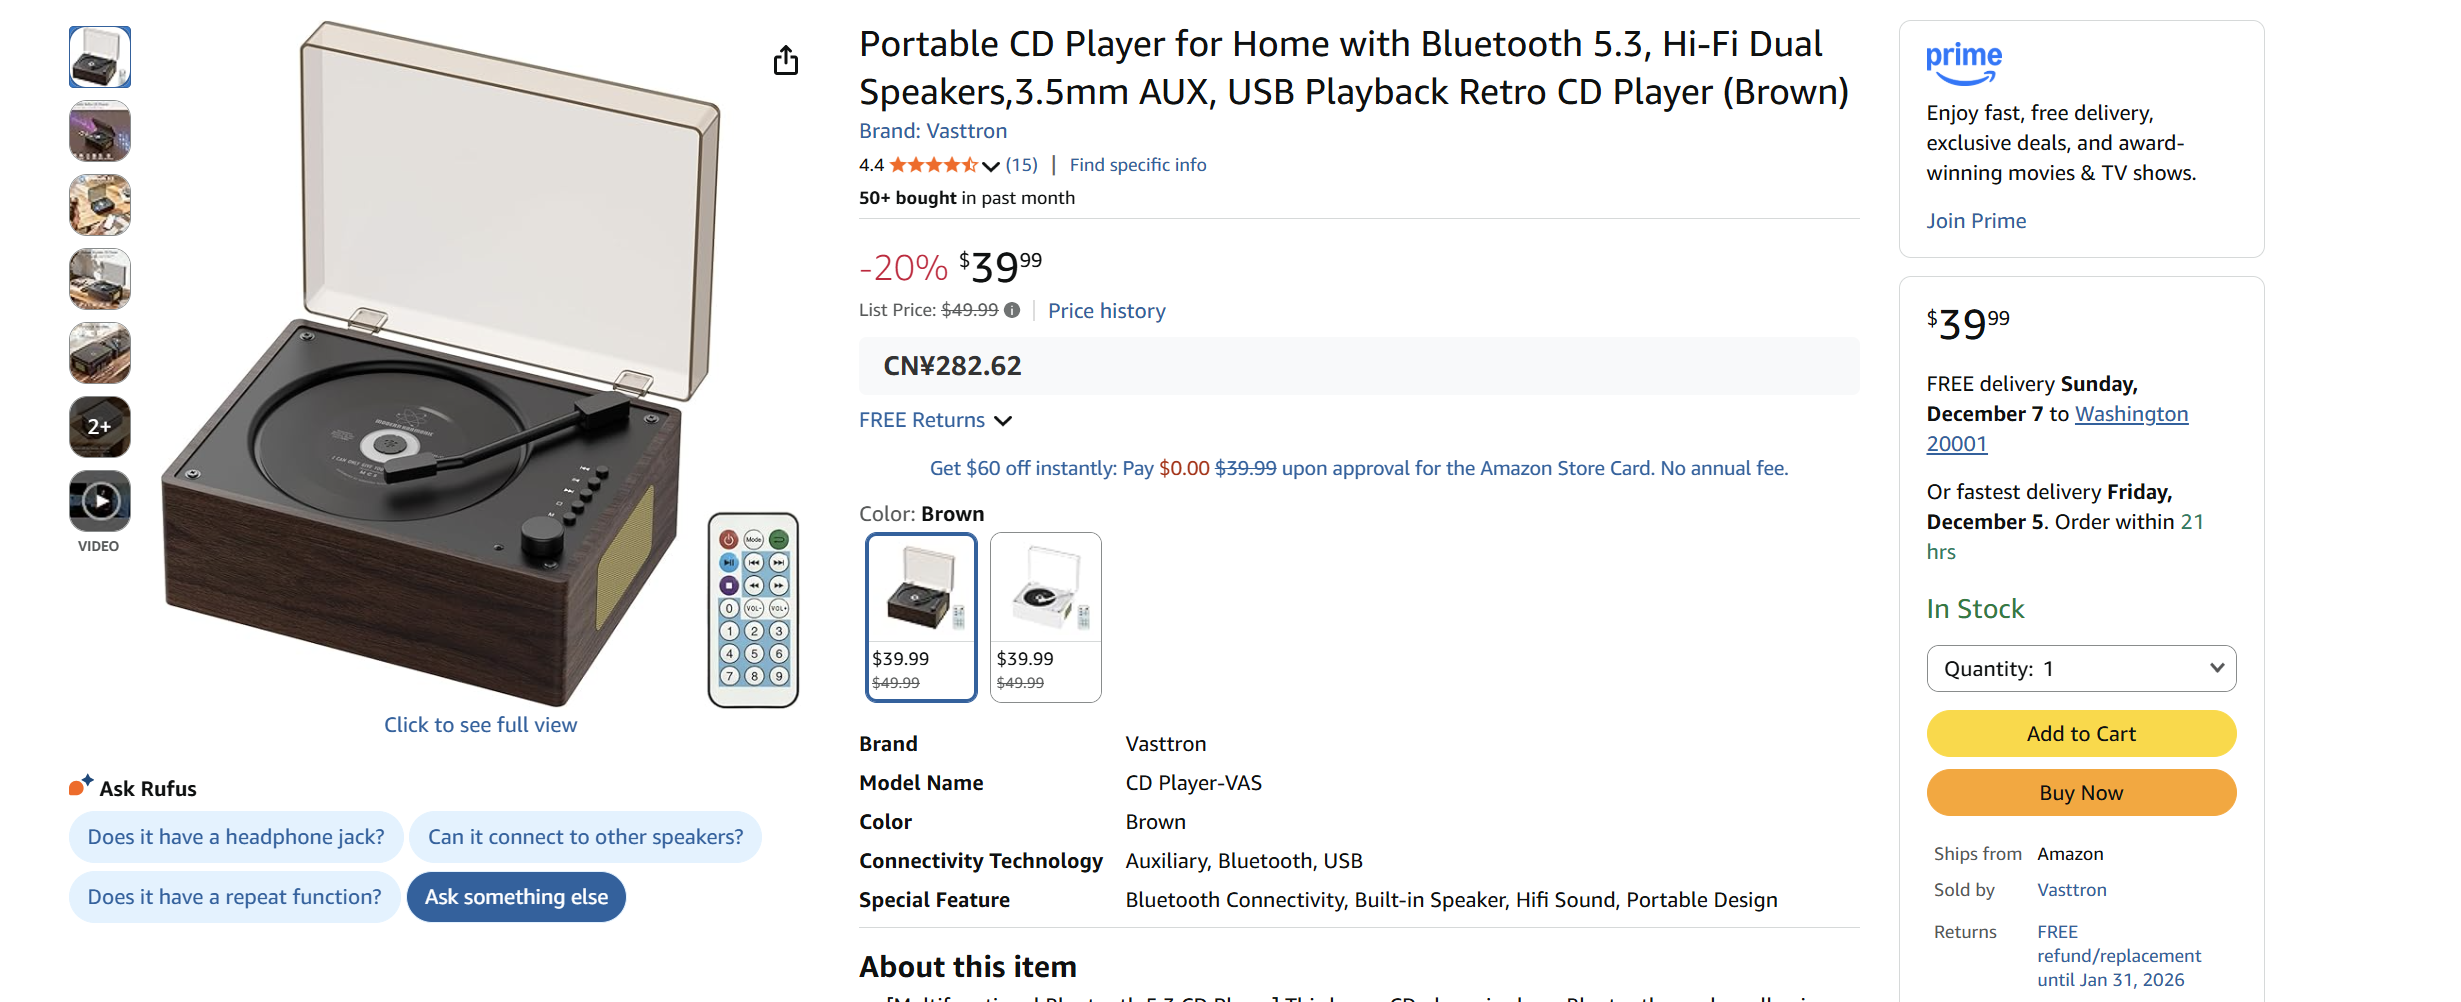
Task: Add the CD player to cart
Action: (2080, 732)
